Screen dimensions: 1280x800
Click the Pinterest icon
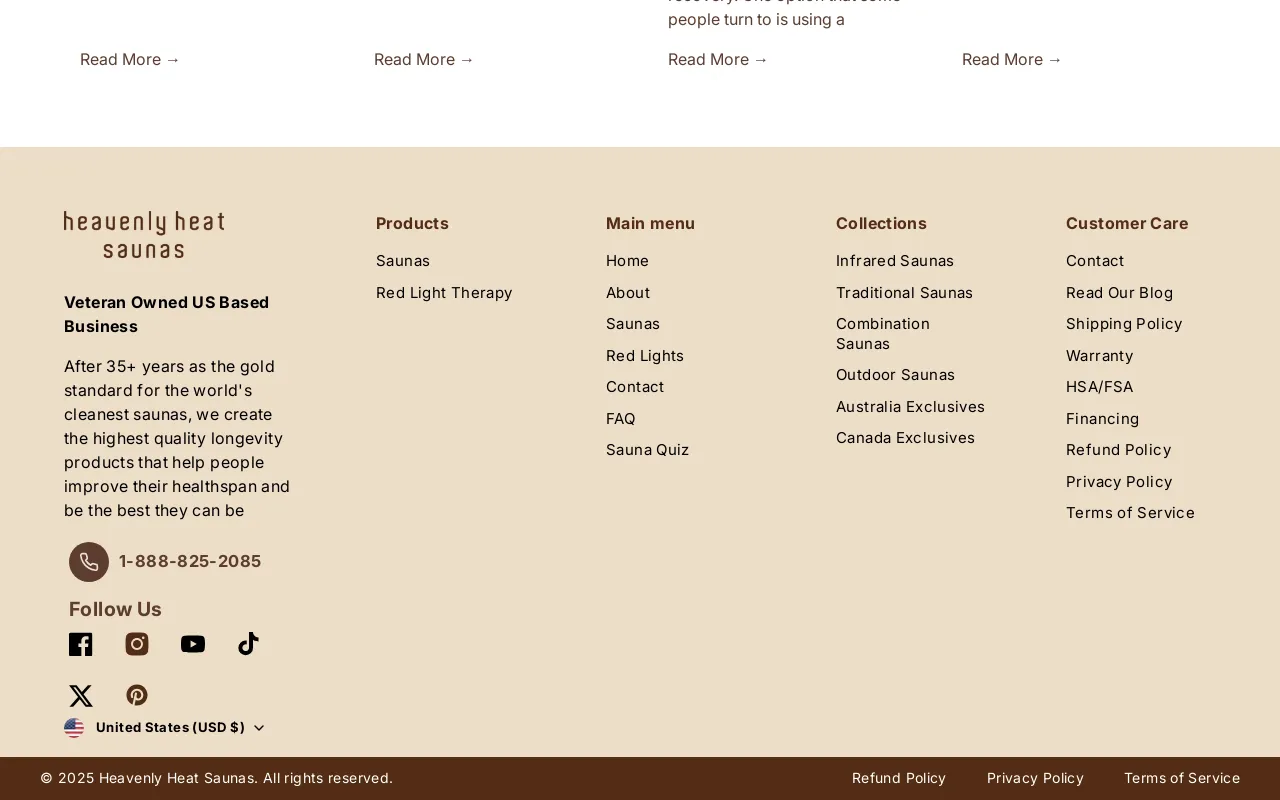137,694
